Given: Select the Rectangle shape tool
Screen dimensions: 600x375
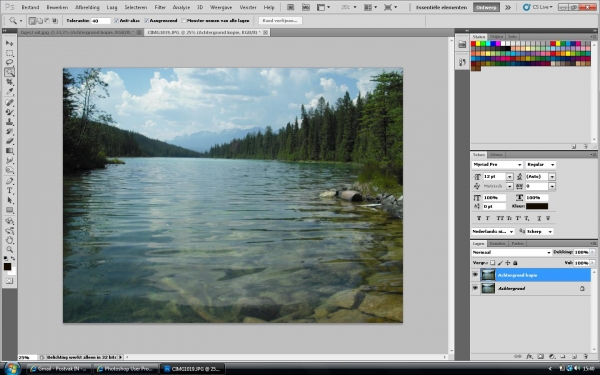Looking at the screenshot, I should [10, 210].
